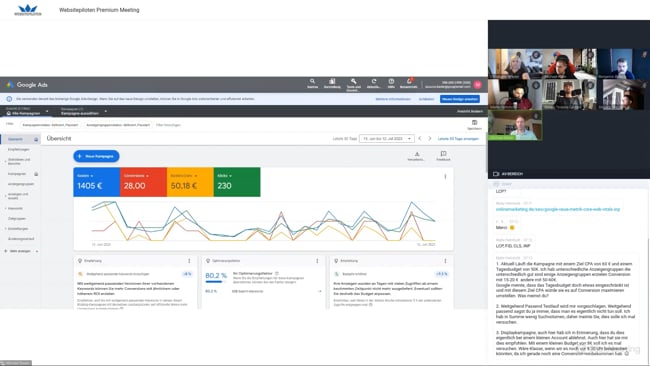Select Anzeigengruppen in the left sidebar

tap(21, 184)
